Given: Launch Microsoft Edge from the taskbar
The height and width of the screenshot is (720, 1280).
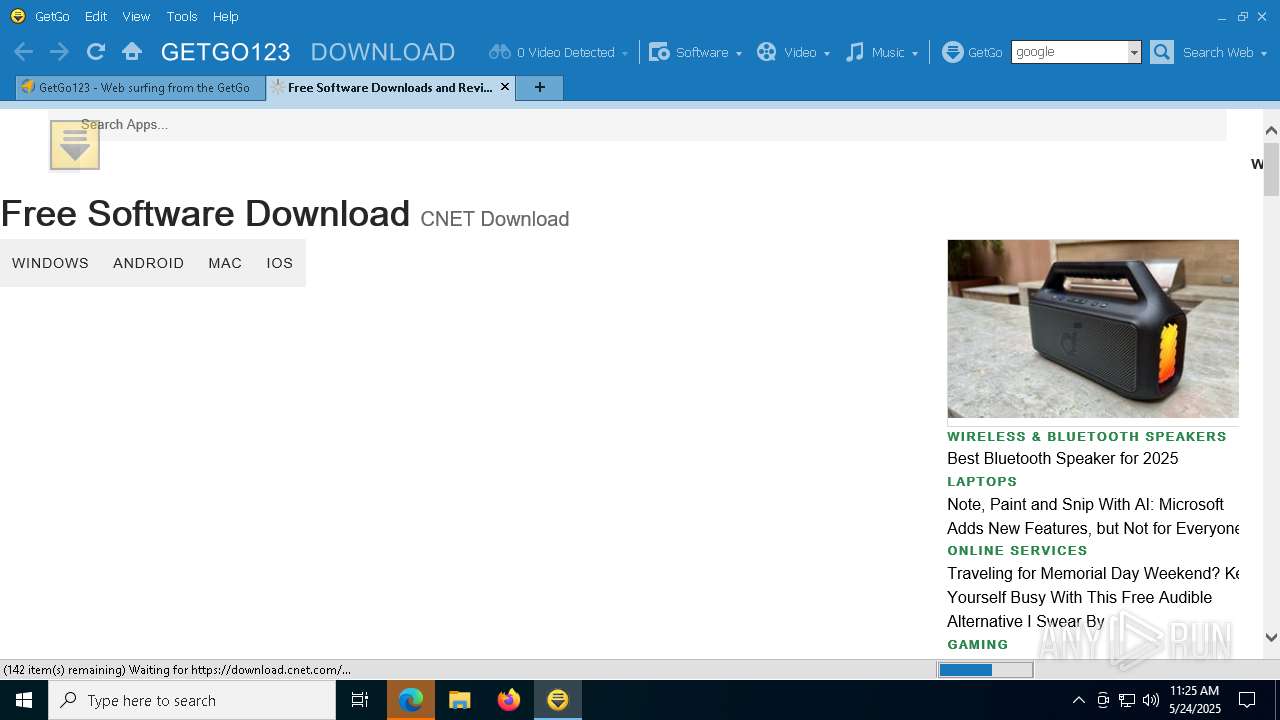Looking at the screenshot, I should click(411, 700).
